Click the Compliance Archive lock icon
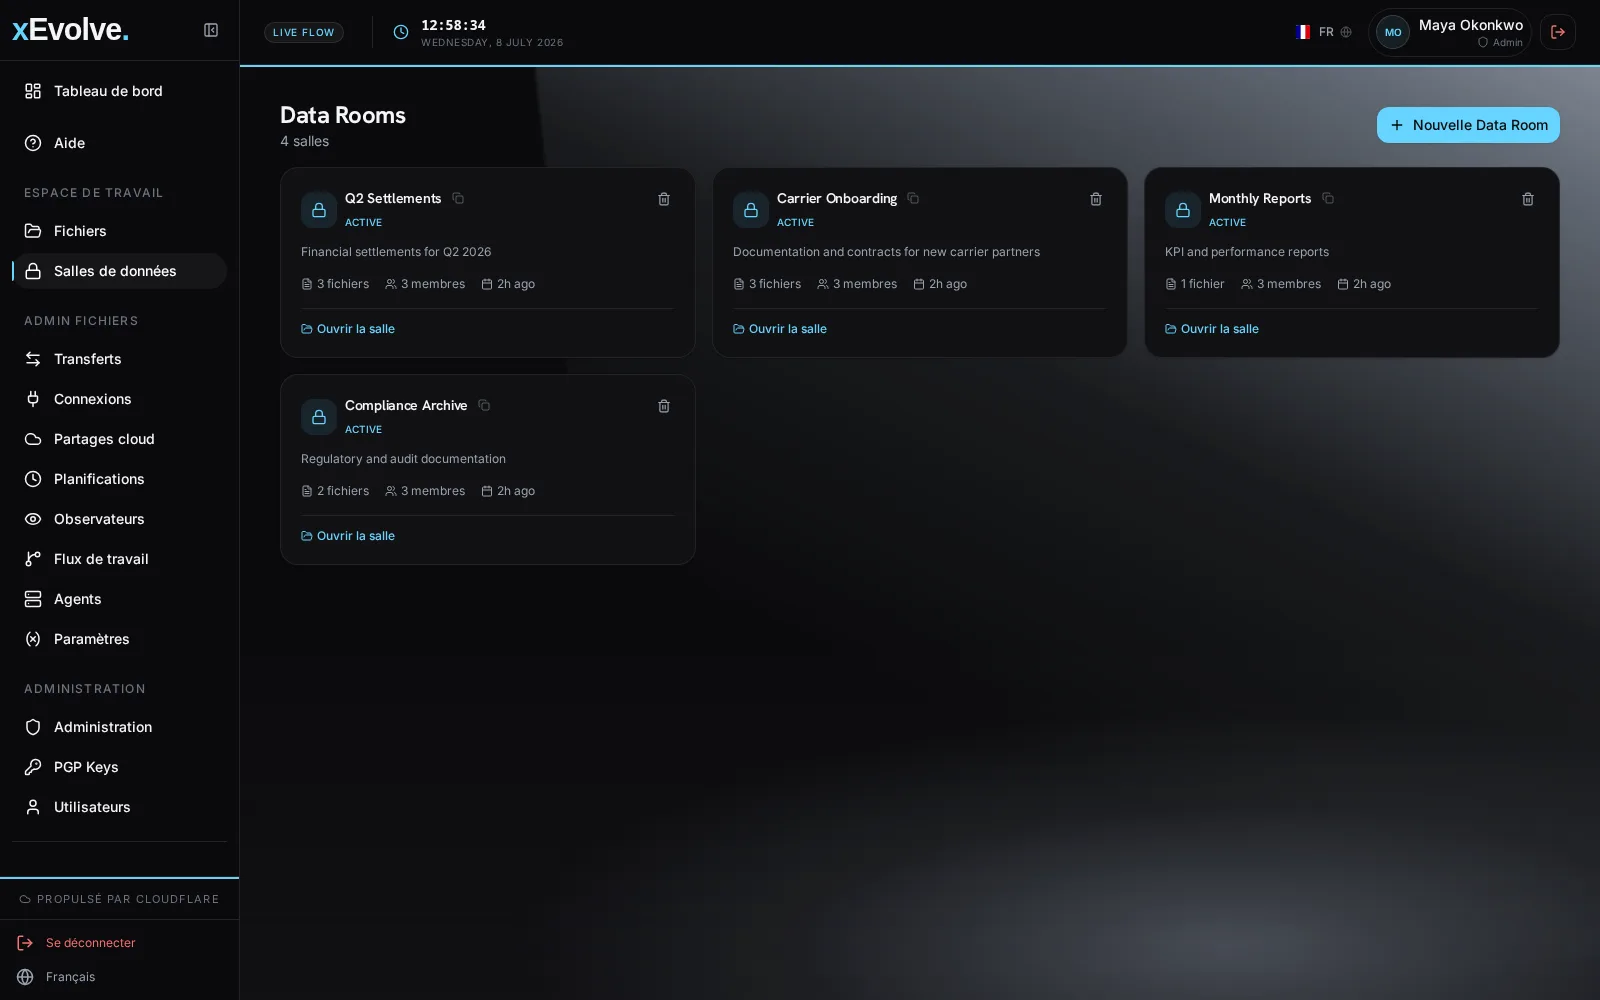The image size is (1600, 1000). 319,417
